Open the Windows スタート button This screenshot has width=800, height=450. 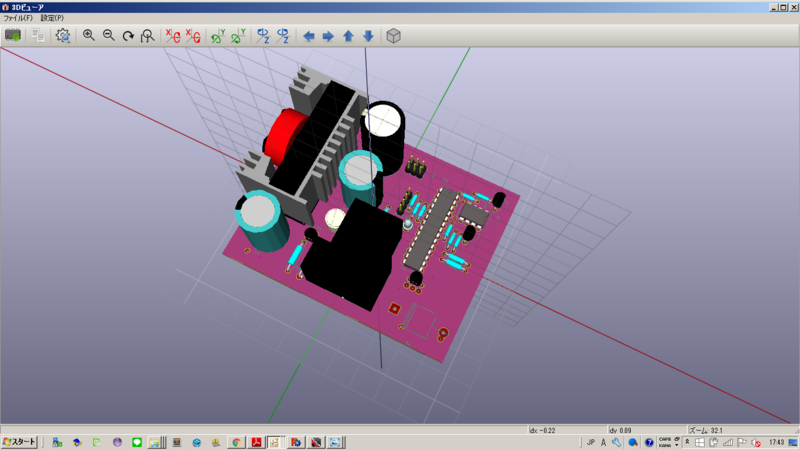19,442
